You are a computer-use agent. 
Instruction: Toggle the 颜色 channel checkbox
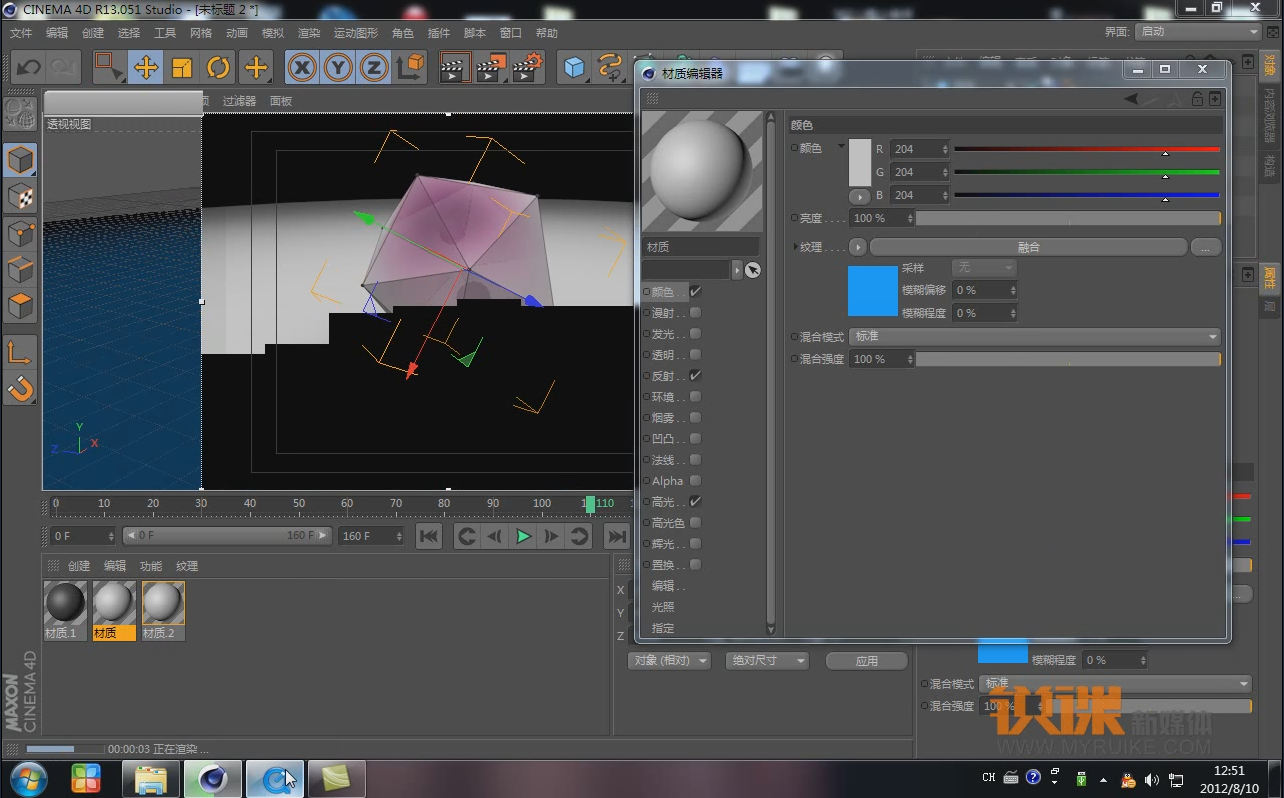(x=695, y=292)
